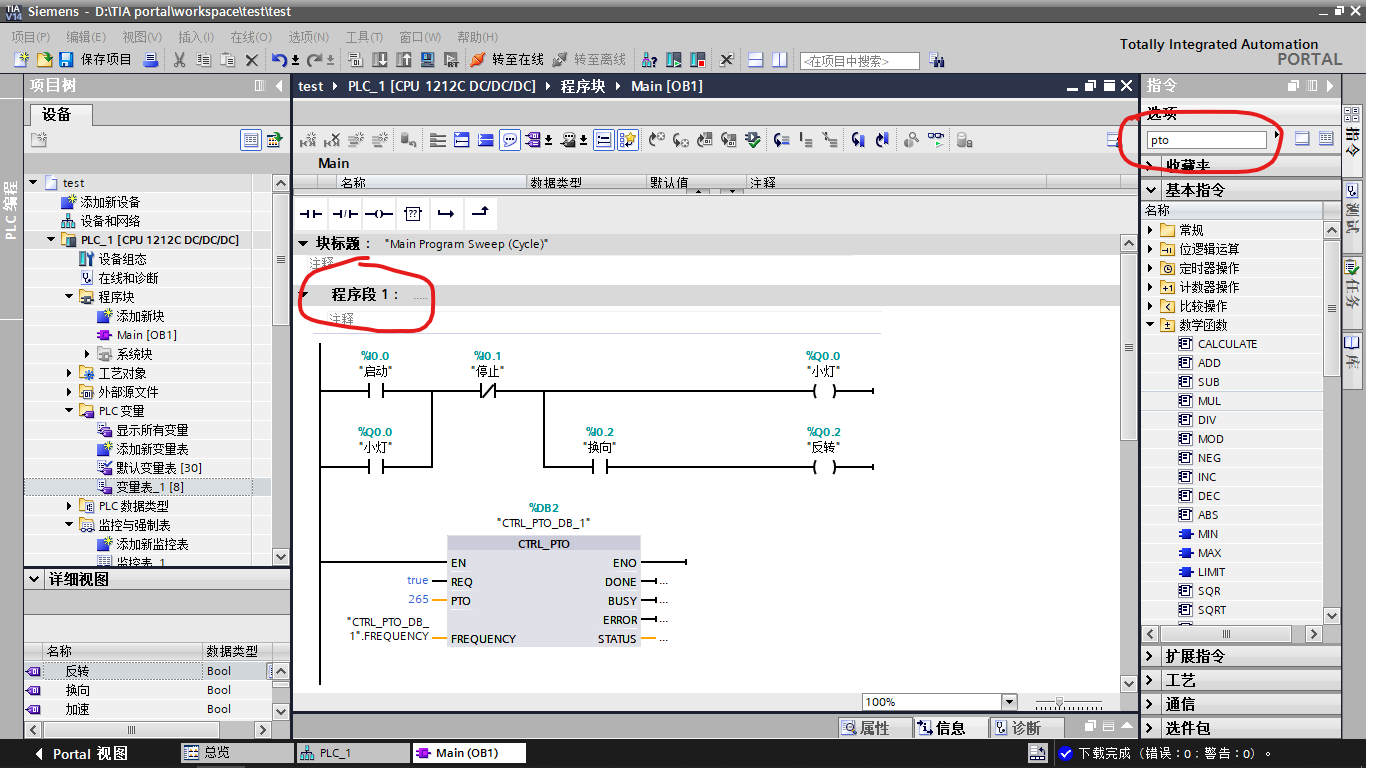Collapse the PLC_1 device node
The width and height of the screenshot is (1374, 776).
click(51, 240)
